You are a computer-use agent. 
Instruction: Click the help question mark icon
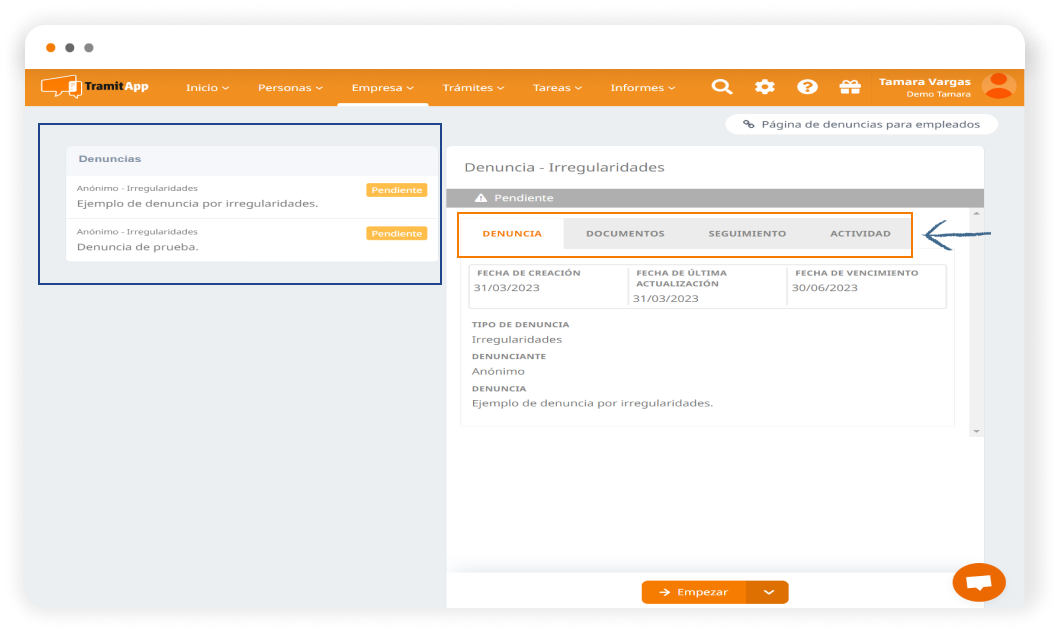(x=807, y=87)
